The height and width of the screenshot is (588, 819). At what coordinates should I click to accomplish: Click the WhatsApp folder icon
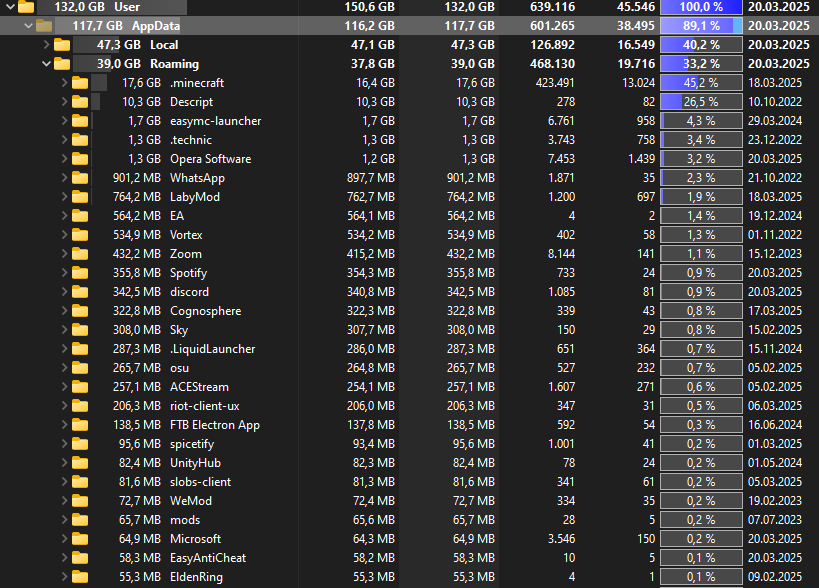[80, 178]
